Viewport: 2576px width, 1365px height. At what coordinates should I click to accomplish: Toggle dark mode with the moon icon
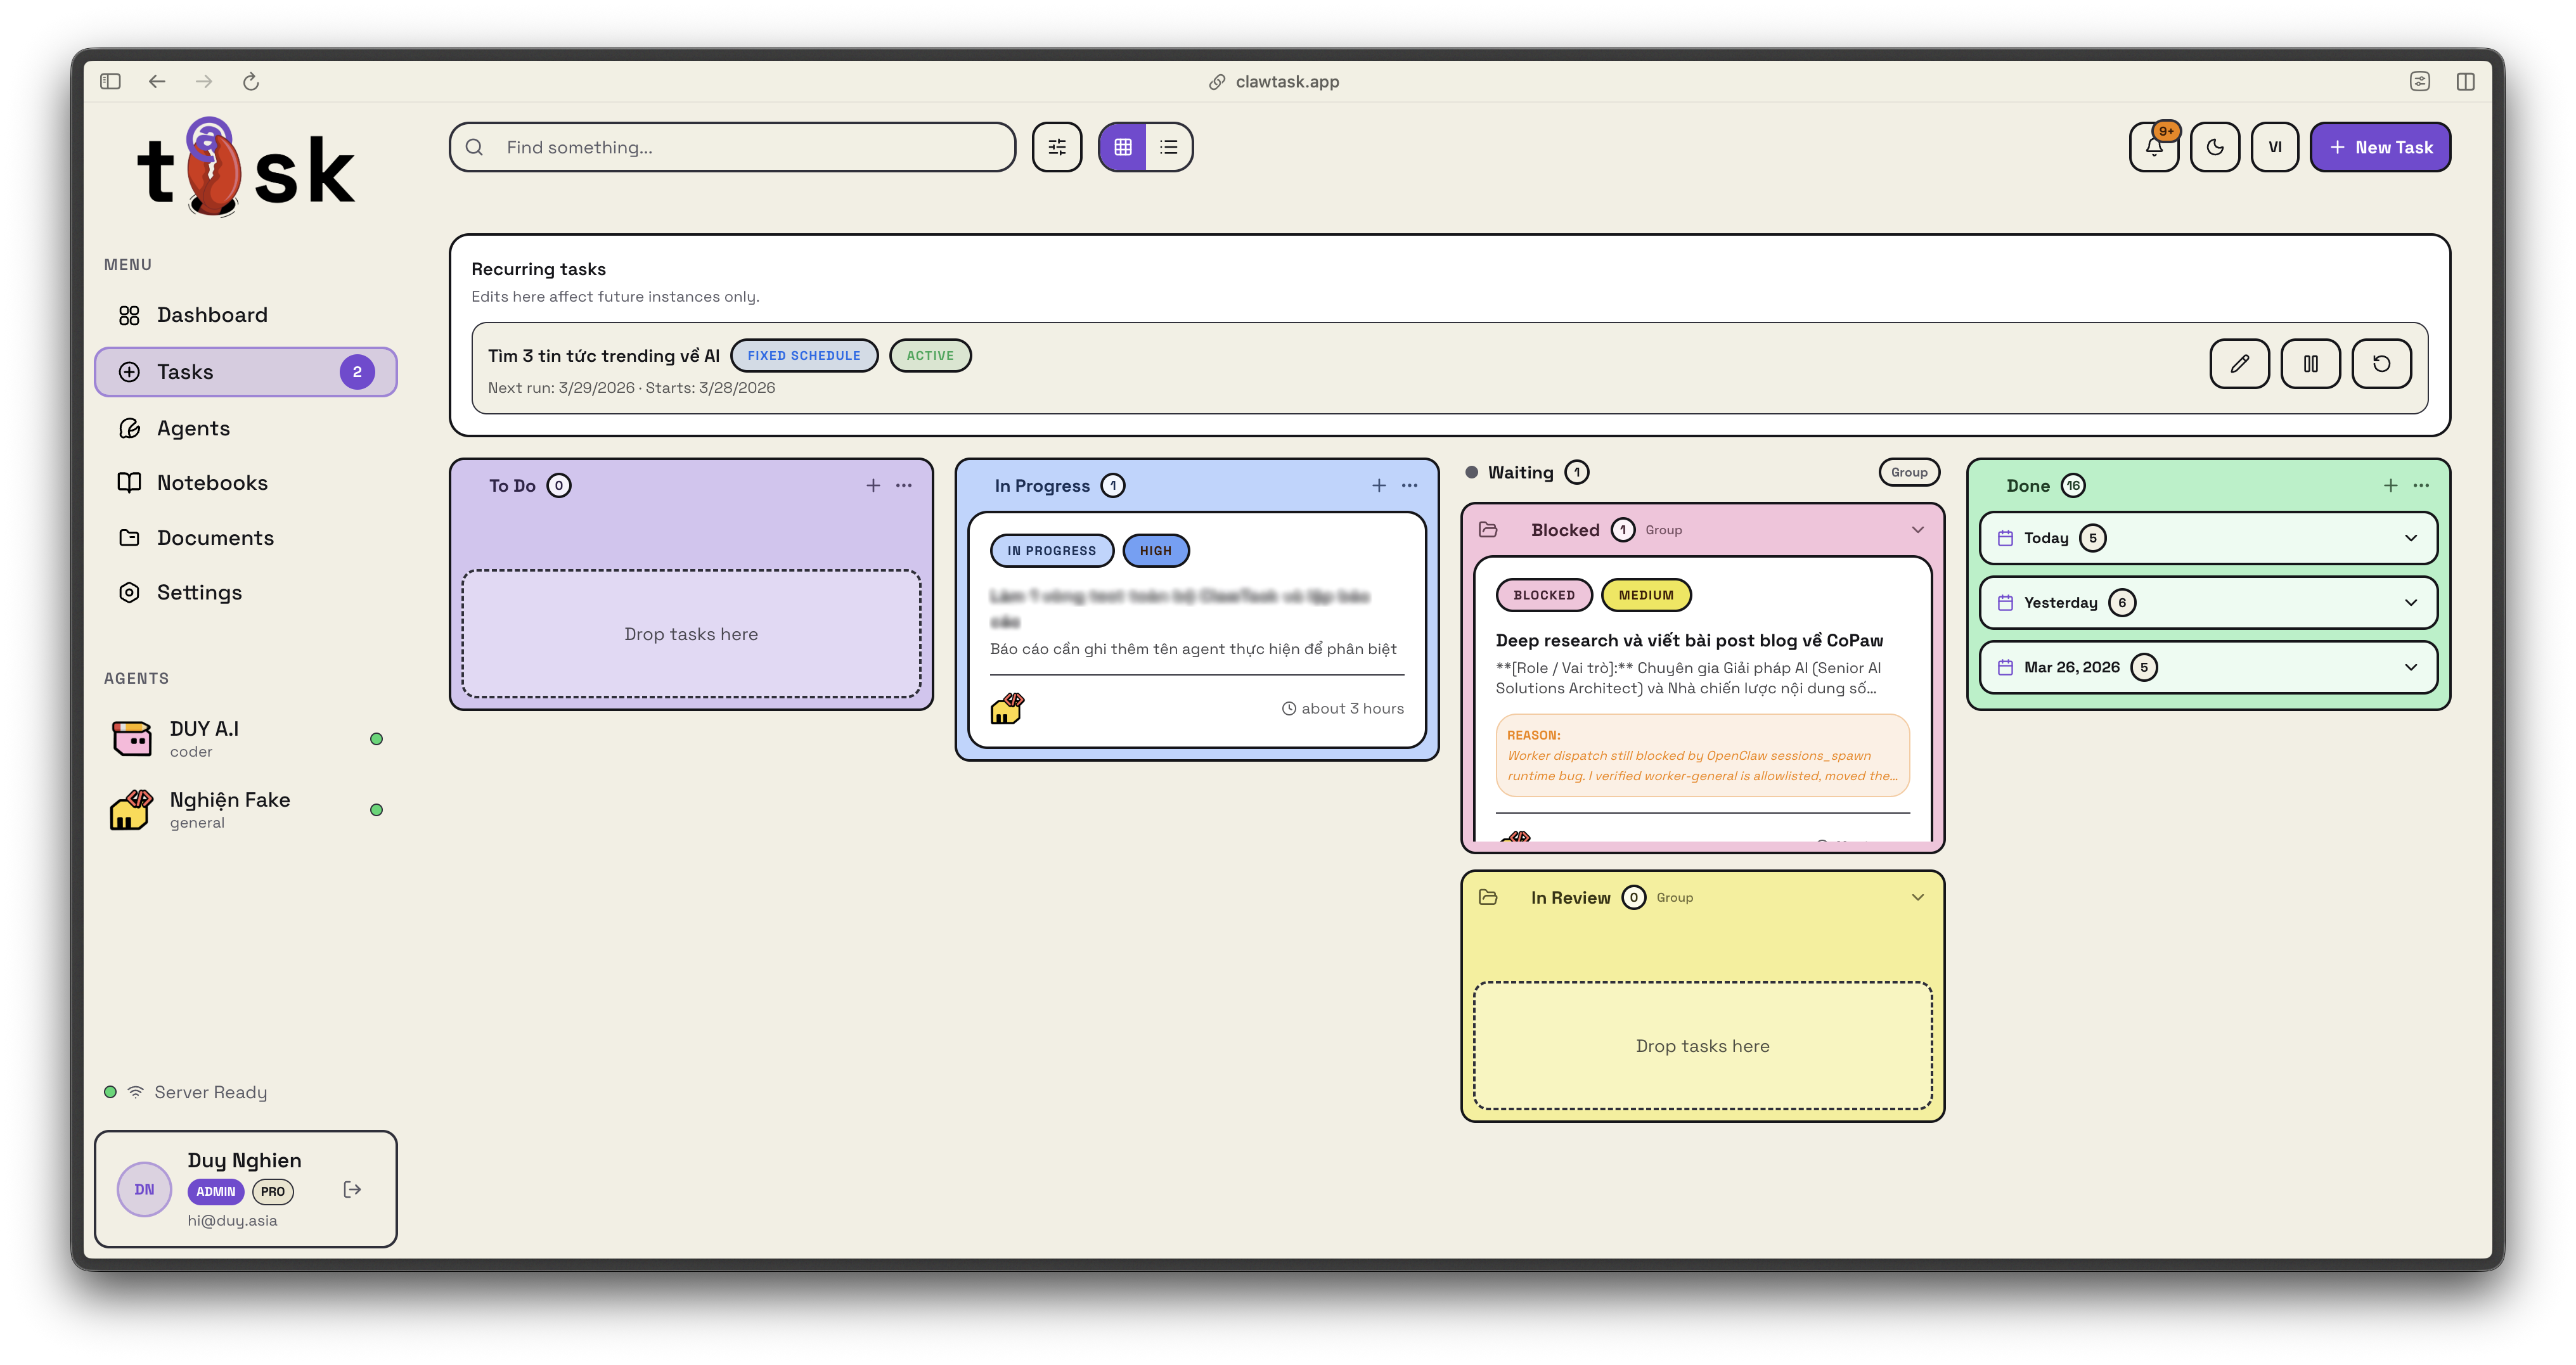pyautogui.click(x=2214, y=147)
